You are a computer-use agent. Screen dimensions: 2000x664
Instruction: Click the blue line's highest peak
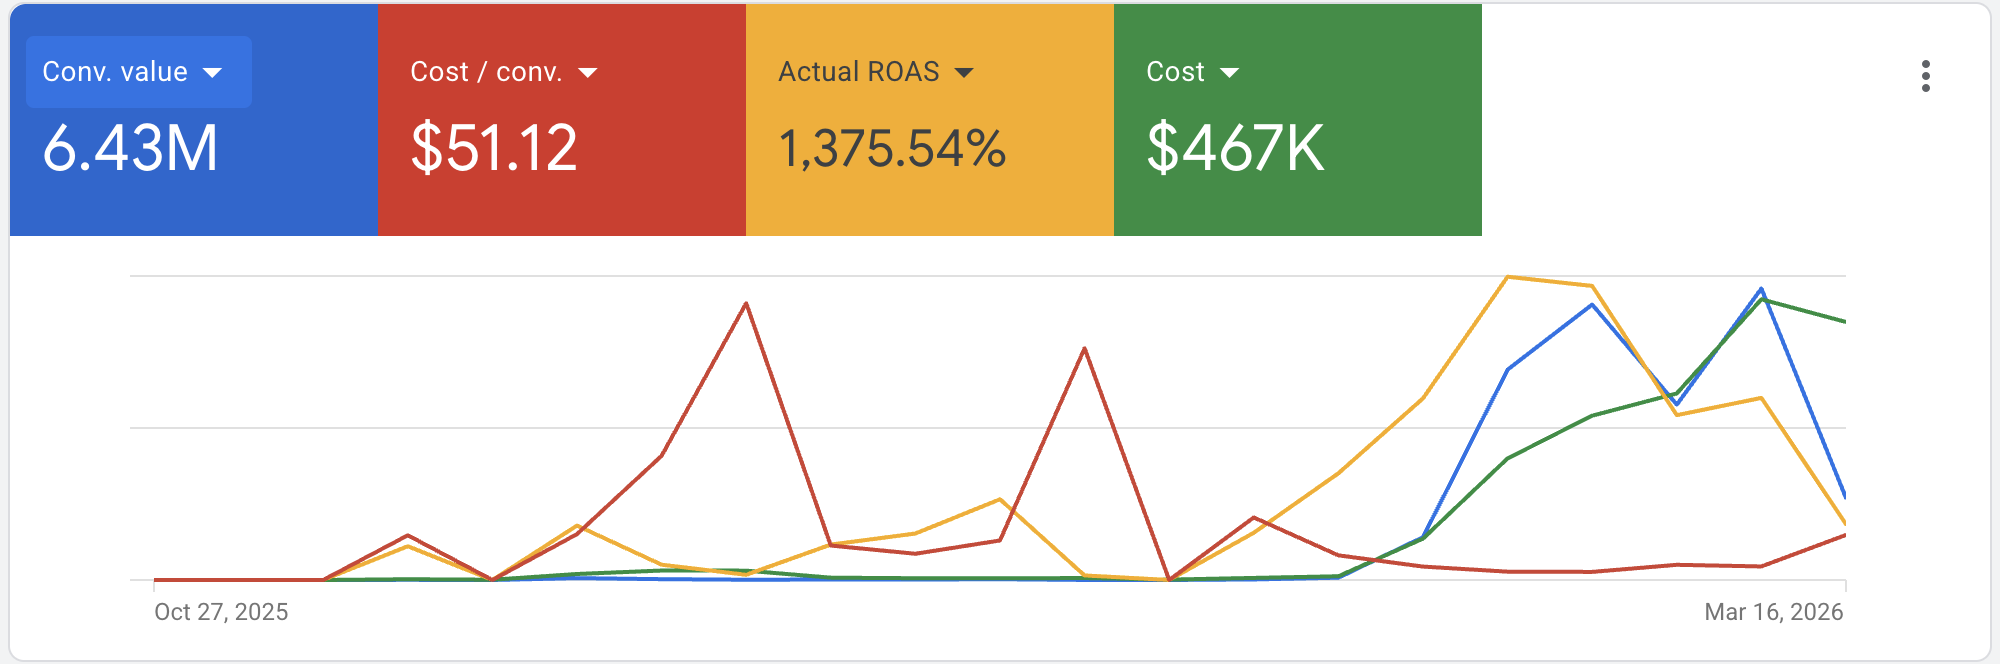click(x=1761, y=289)
